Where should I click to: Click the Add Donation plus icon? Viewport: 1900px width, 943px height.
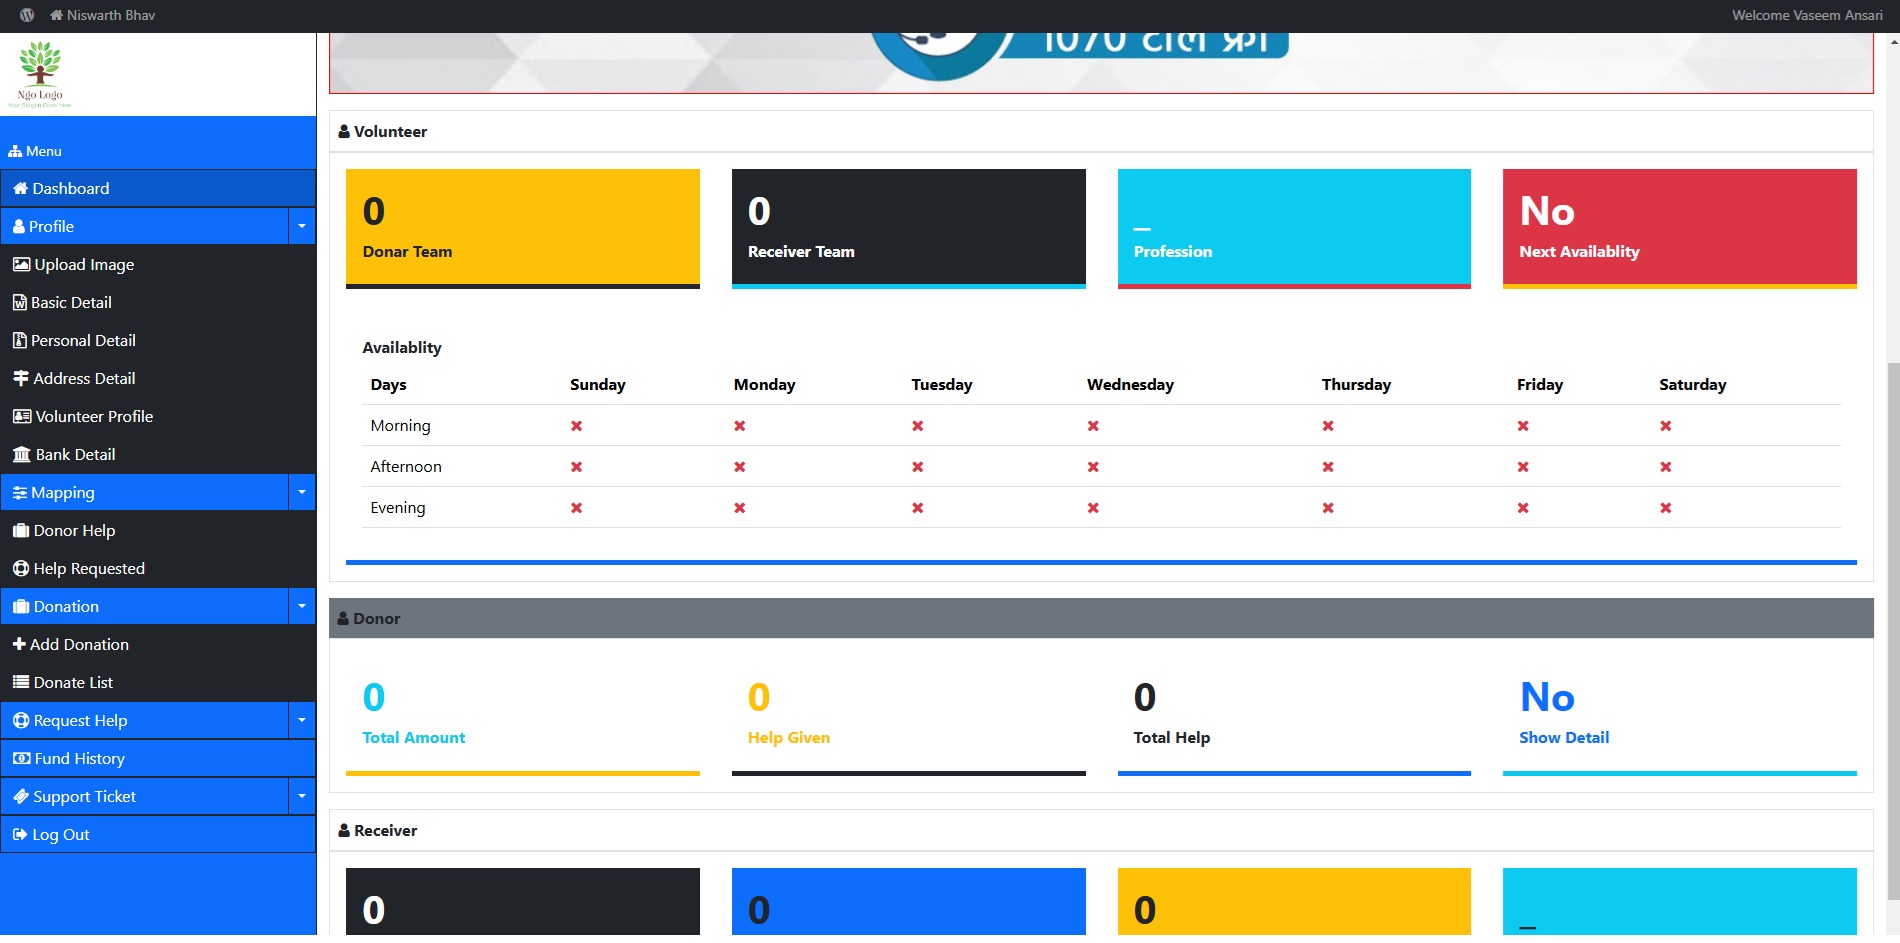coord(19,645)
